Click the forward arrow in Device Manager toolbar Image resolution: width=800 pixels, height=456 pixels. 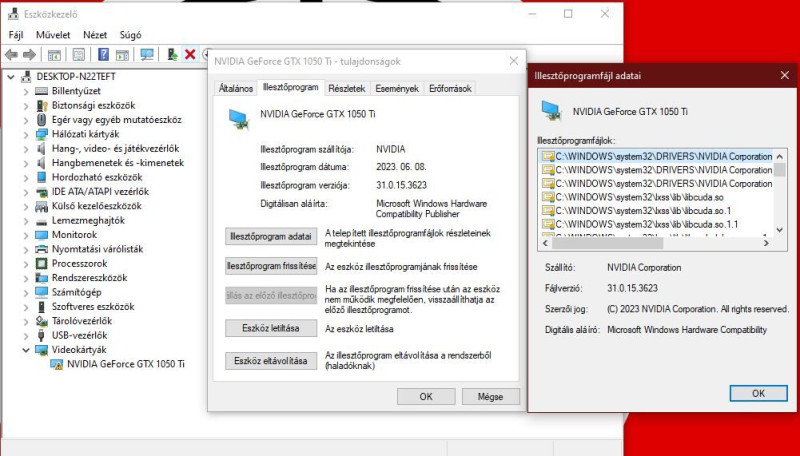(x=29, y=55)
